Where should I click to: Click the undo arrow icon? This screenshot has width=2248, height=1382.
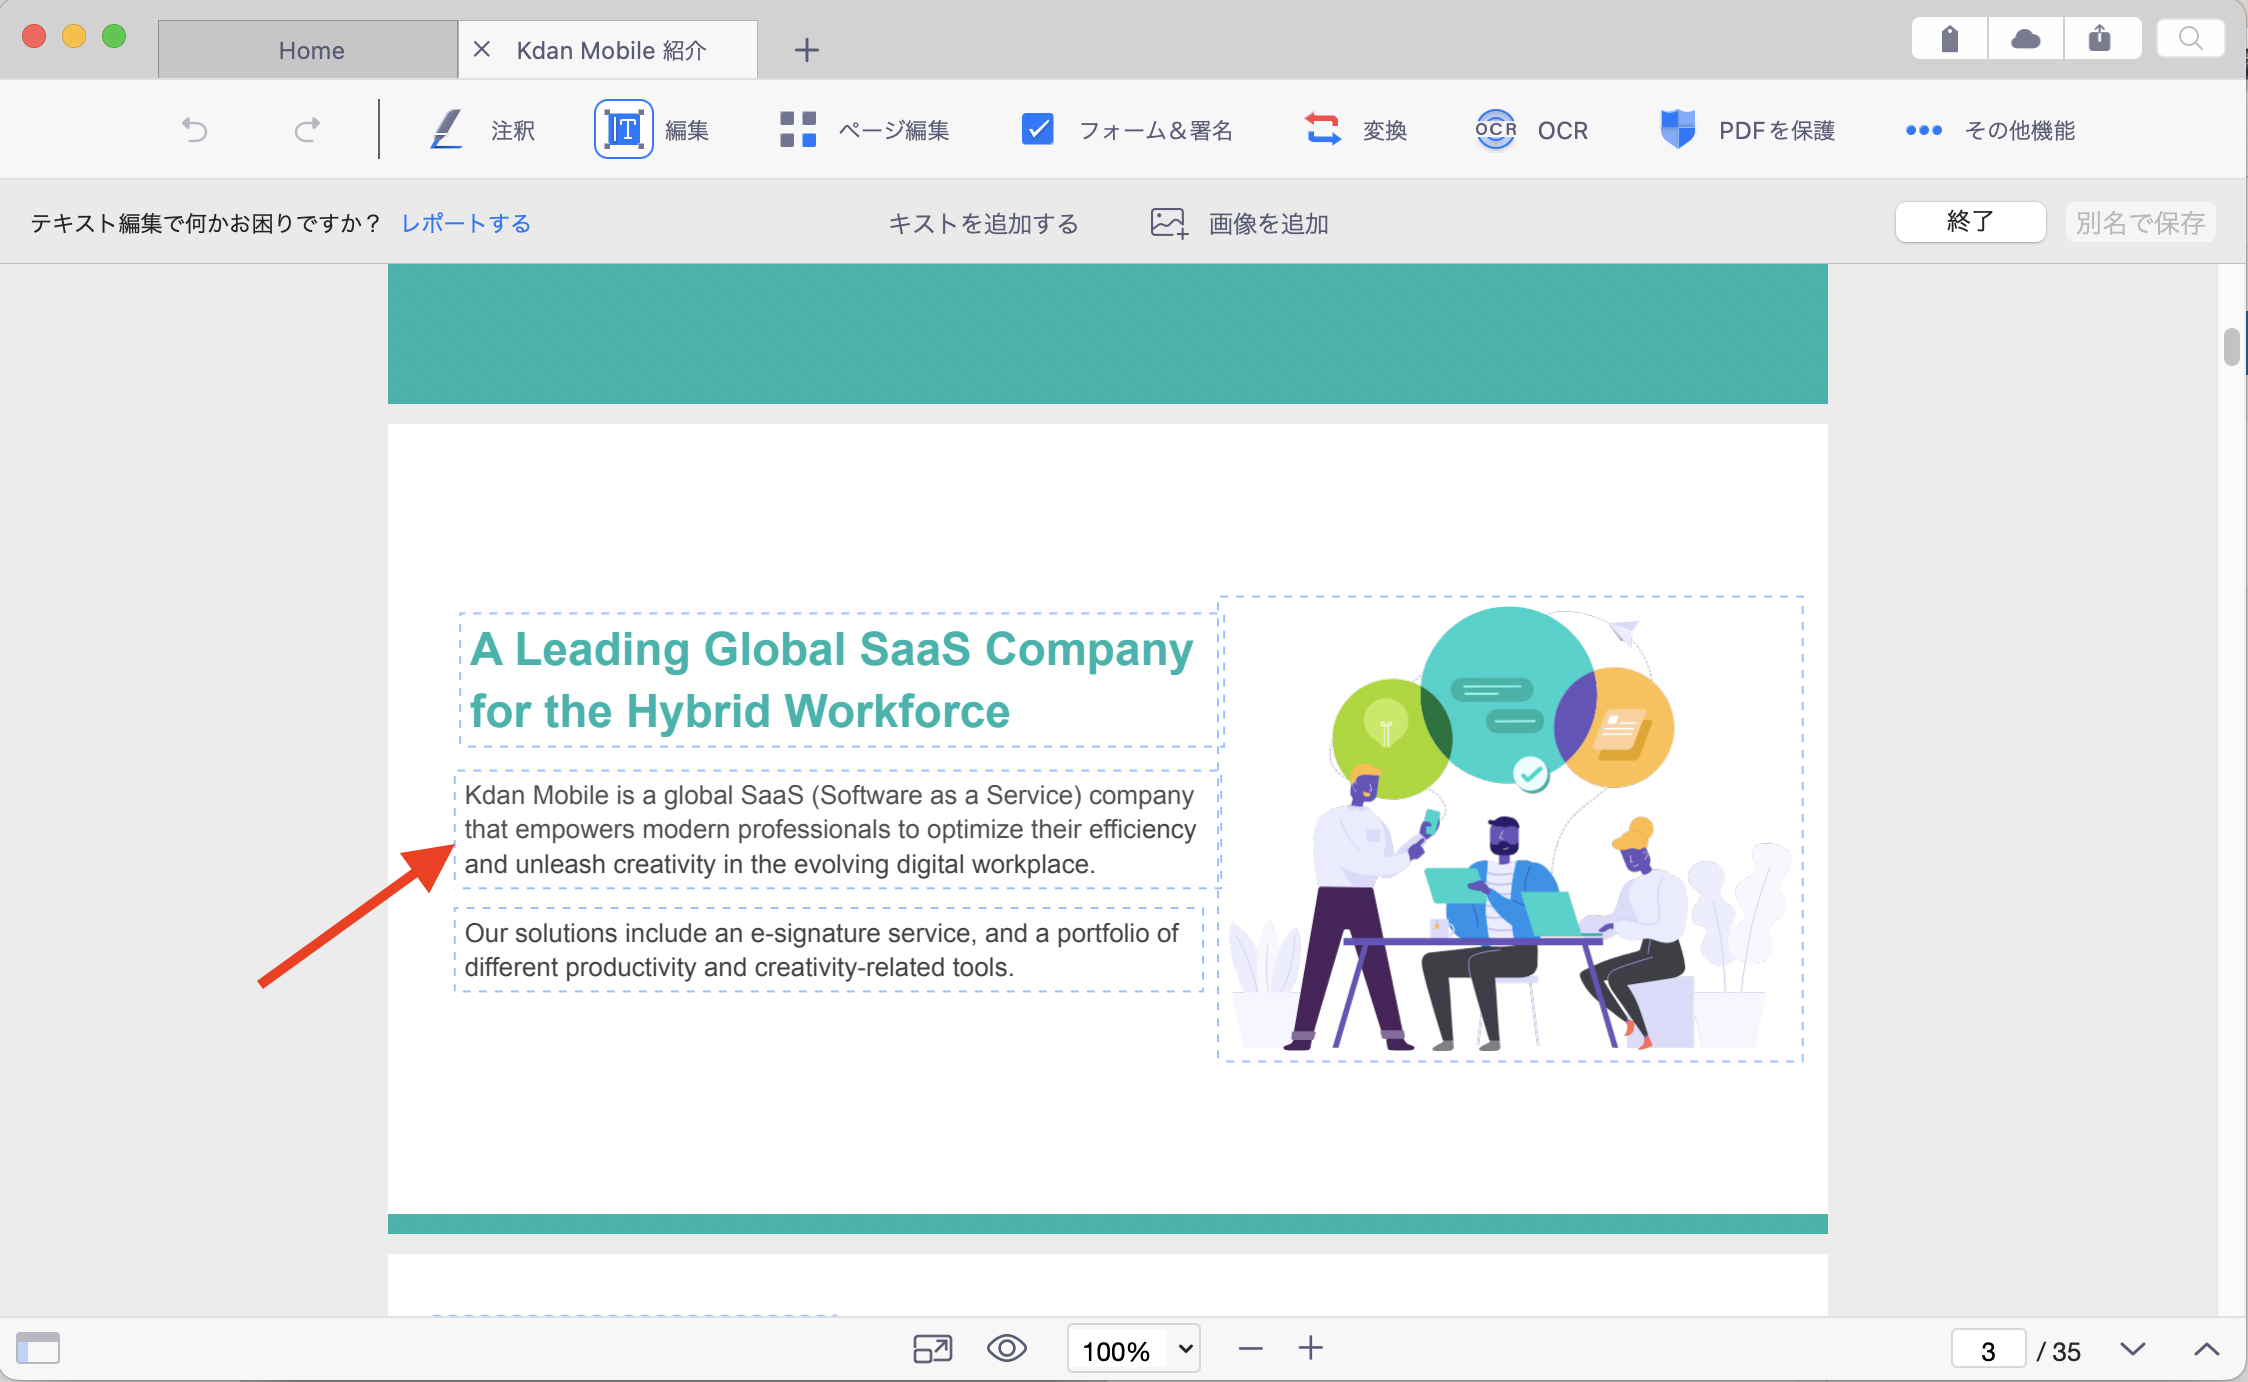click(x=194, y=130)
